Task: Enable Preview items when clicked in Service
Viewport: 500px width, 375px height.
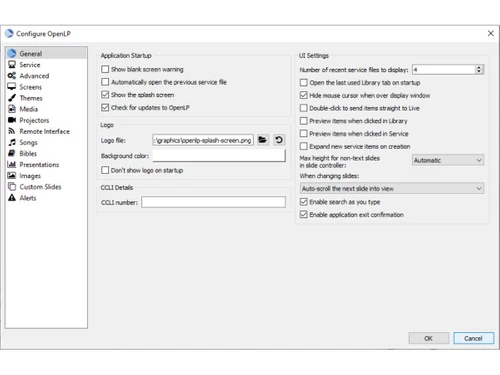Action: point(304,134)
